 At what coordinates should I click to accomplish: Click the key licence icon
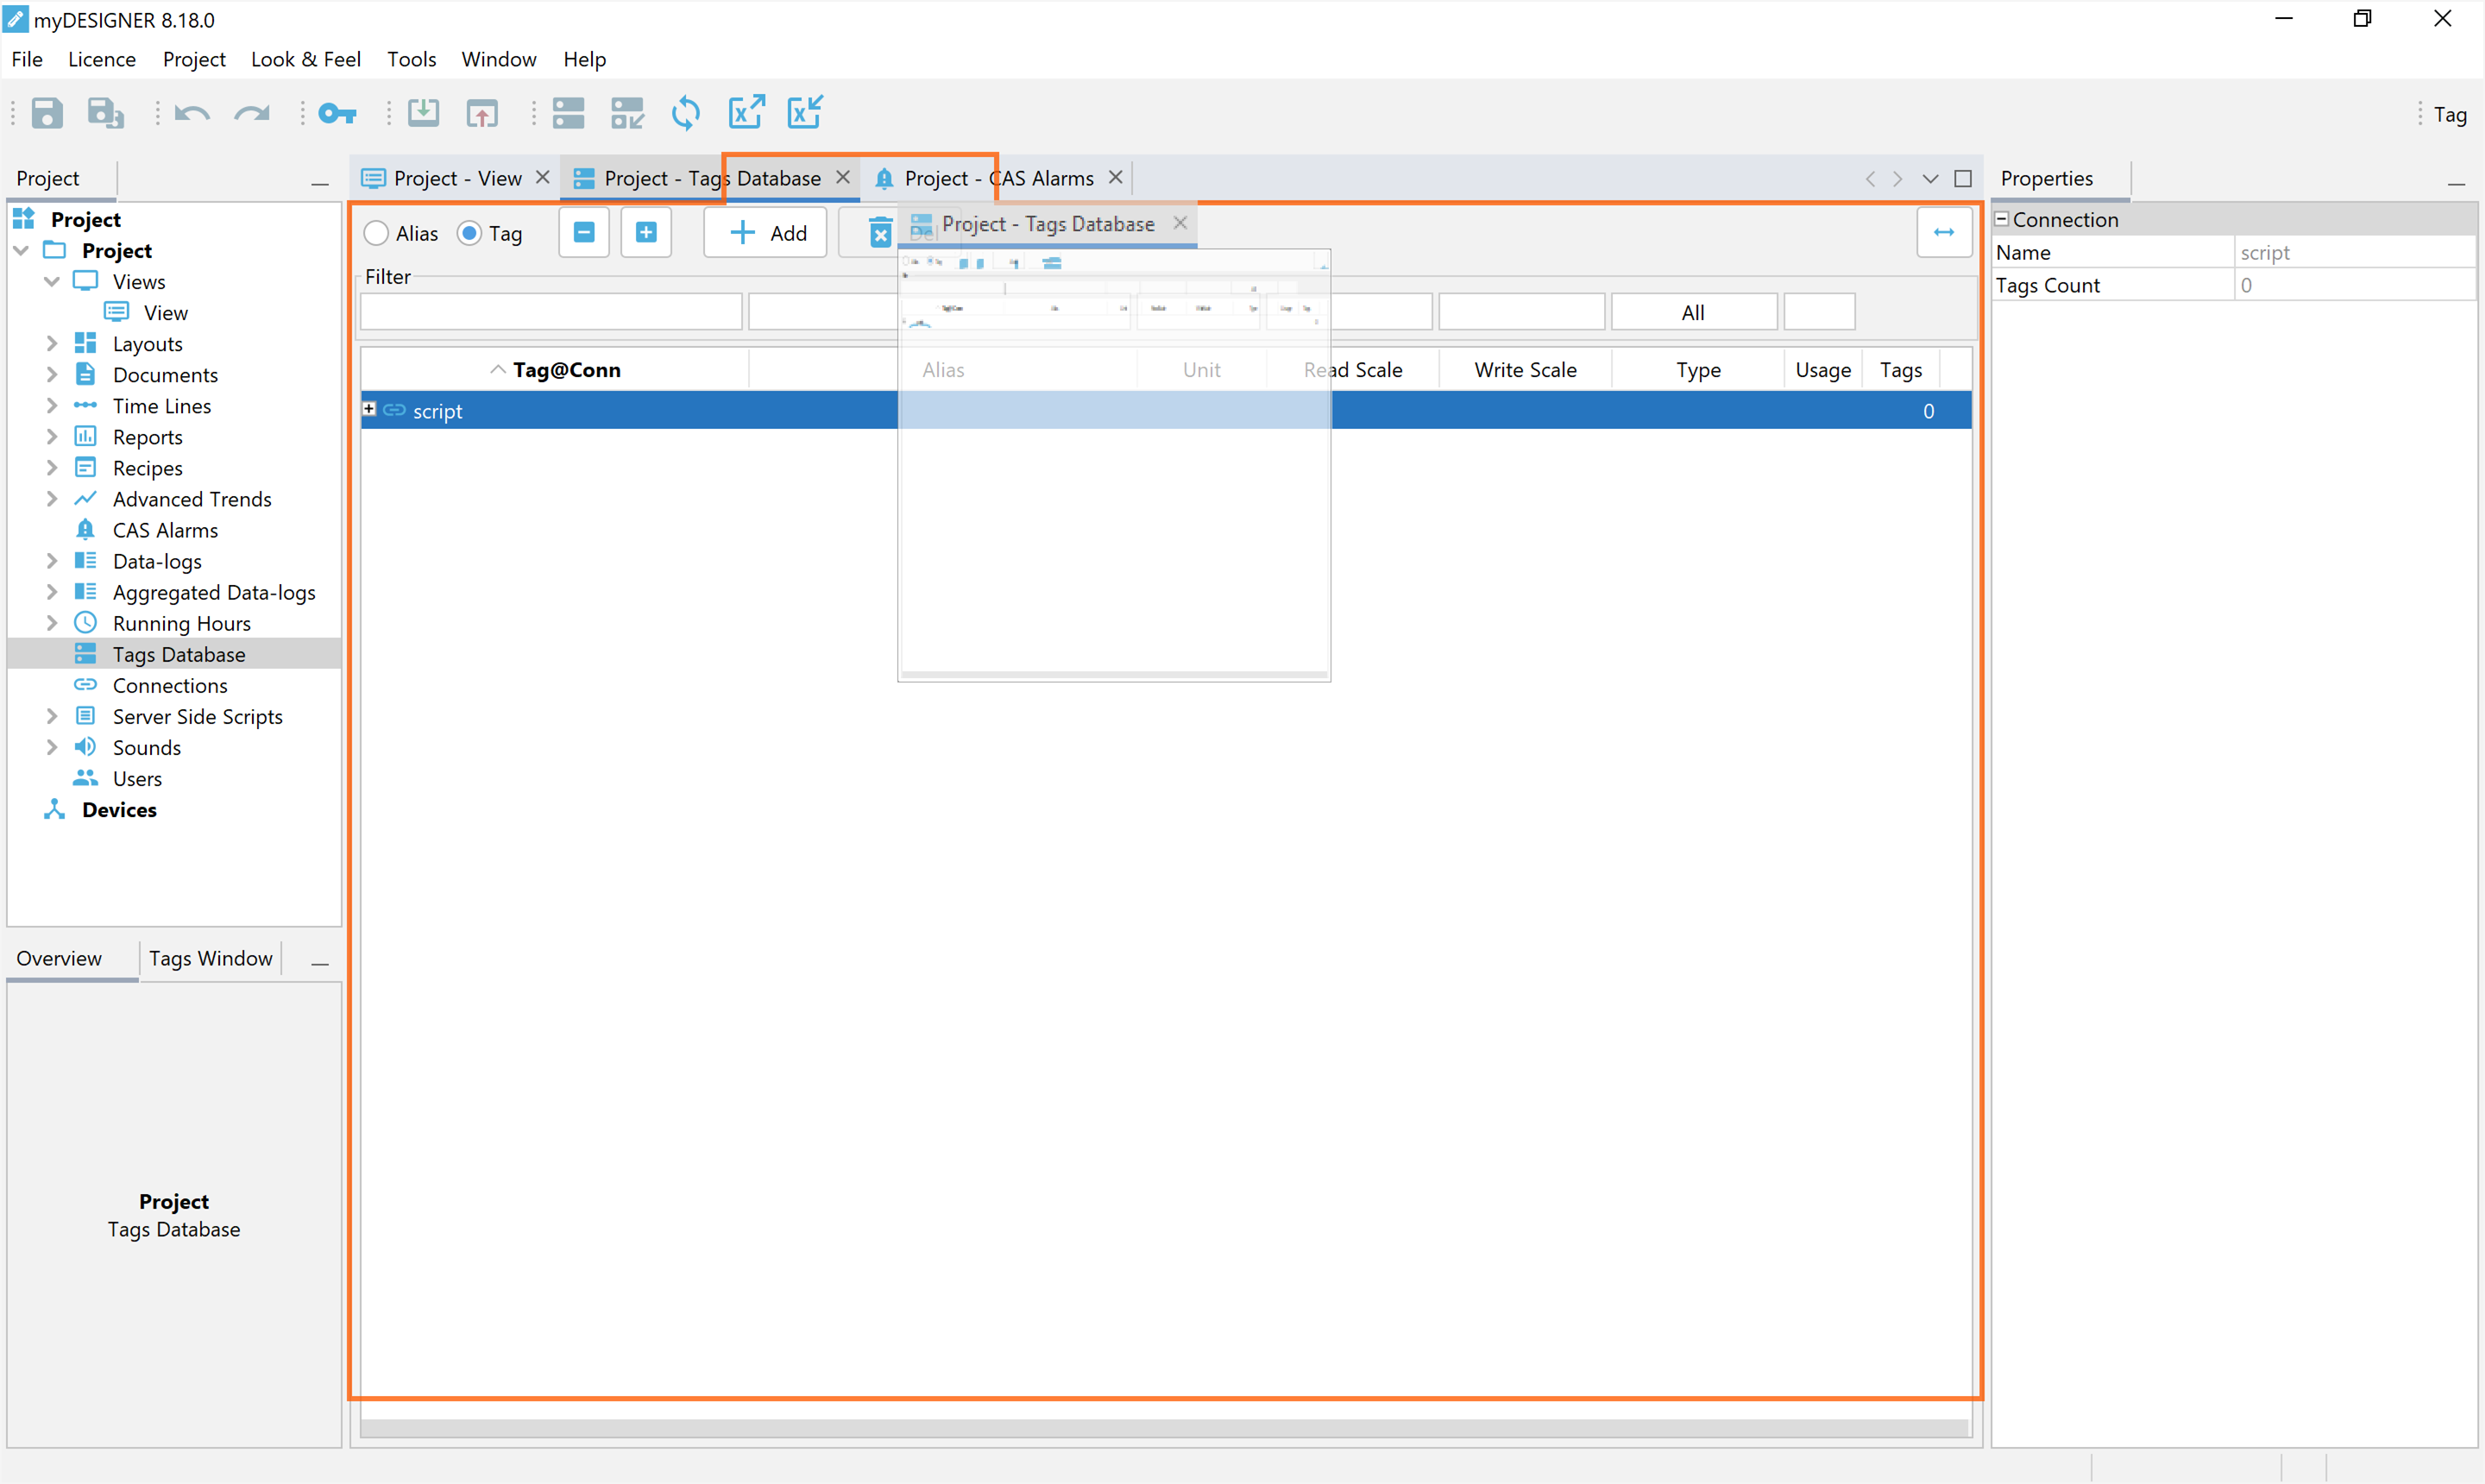click(x=337, y=113)
